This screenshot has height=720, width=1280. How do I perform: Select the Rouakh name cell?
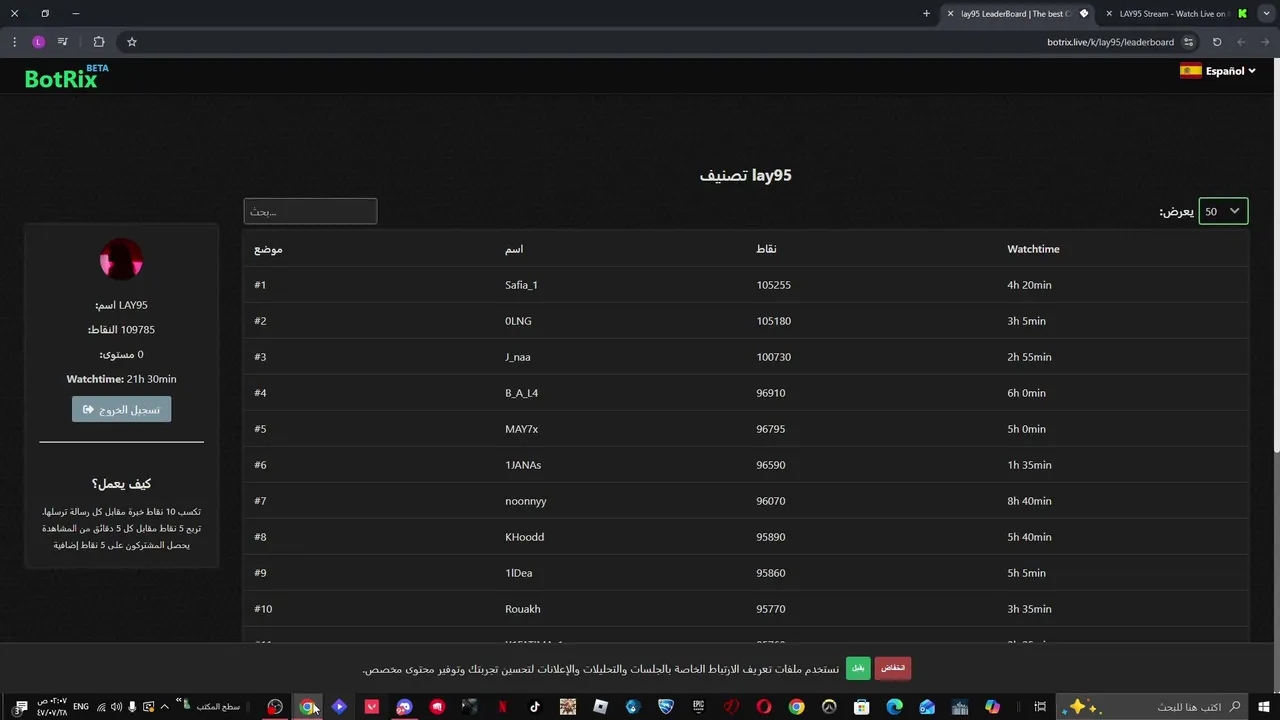point(523,609)
